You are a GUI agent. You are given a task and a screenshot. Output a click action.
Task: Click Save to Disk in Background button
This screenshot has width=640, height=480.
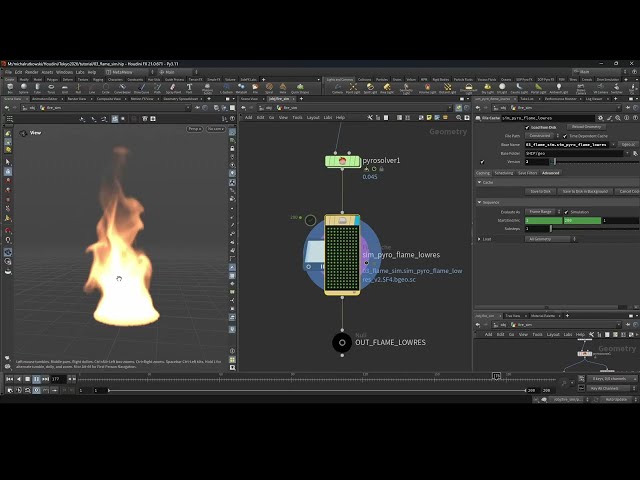coord(585,191)
